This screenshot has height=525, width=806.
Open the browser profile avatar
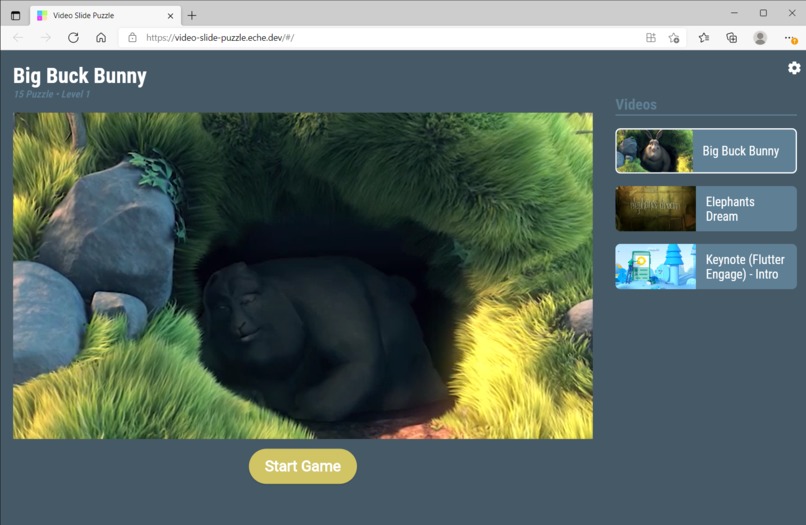760,38
